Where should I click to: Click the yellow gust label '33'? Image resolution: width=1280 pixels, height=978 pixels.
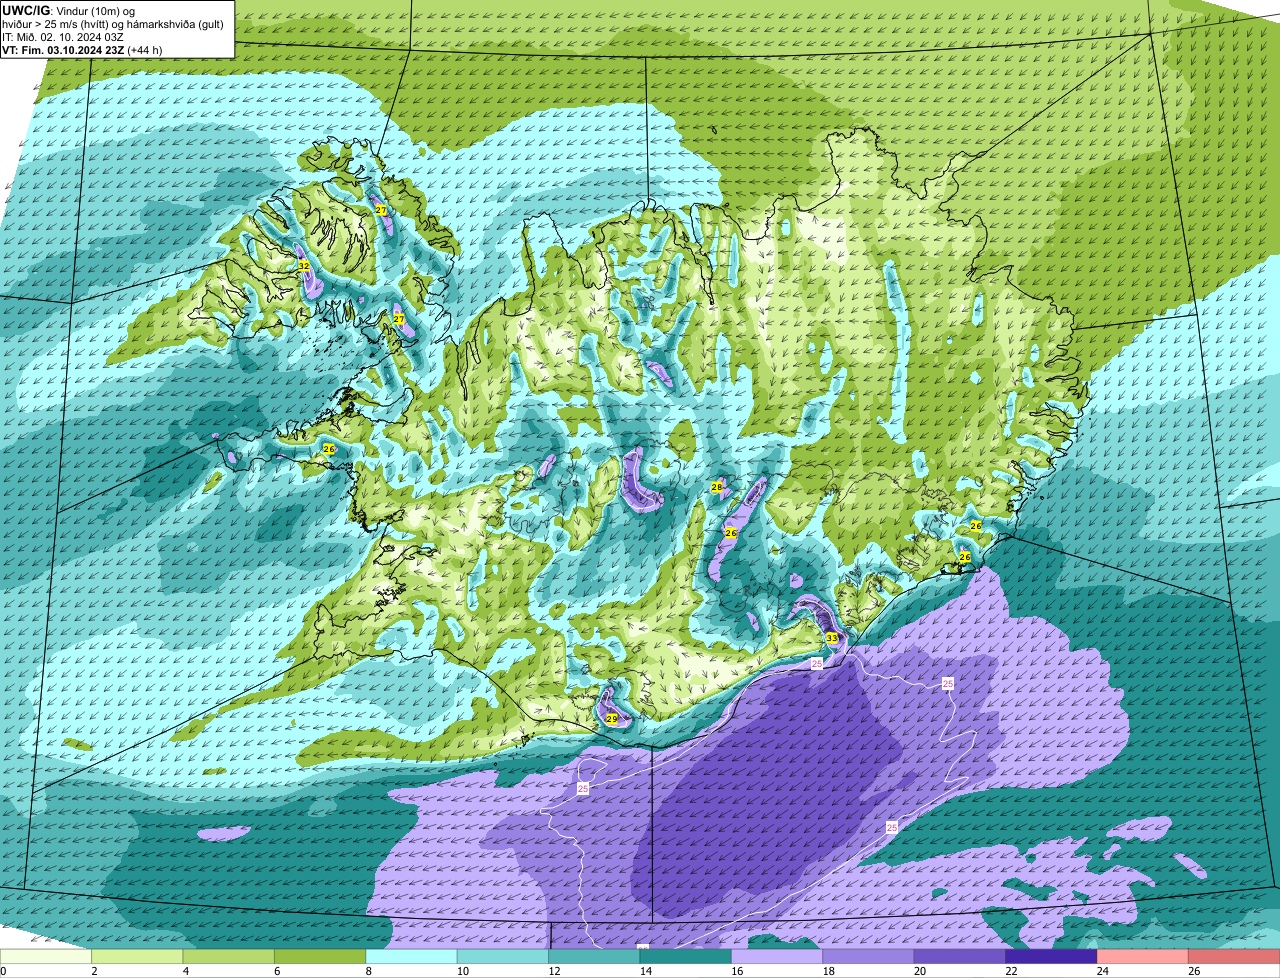(x=832, y=638)
